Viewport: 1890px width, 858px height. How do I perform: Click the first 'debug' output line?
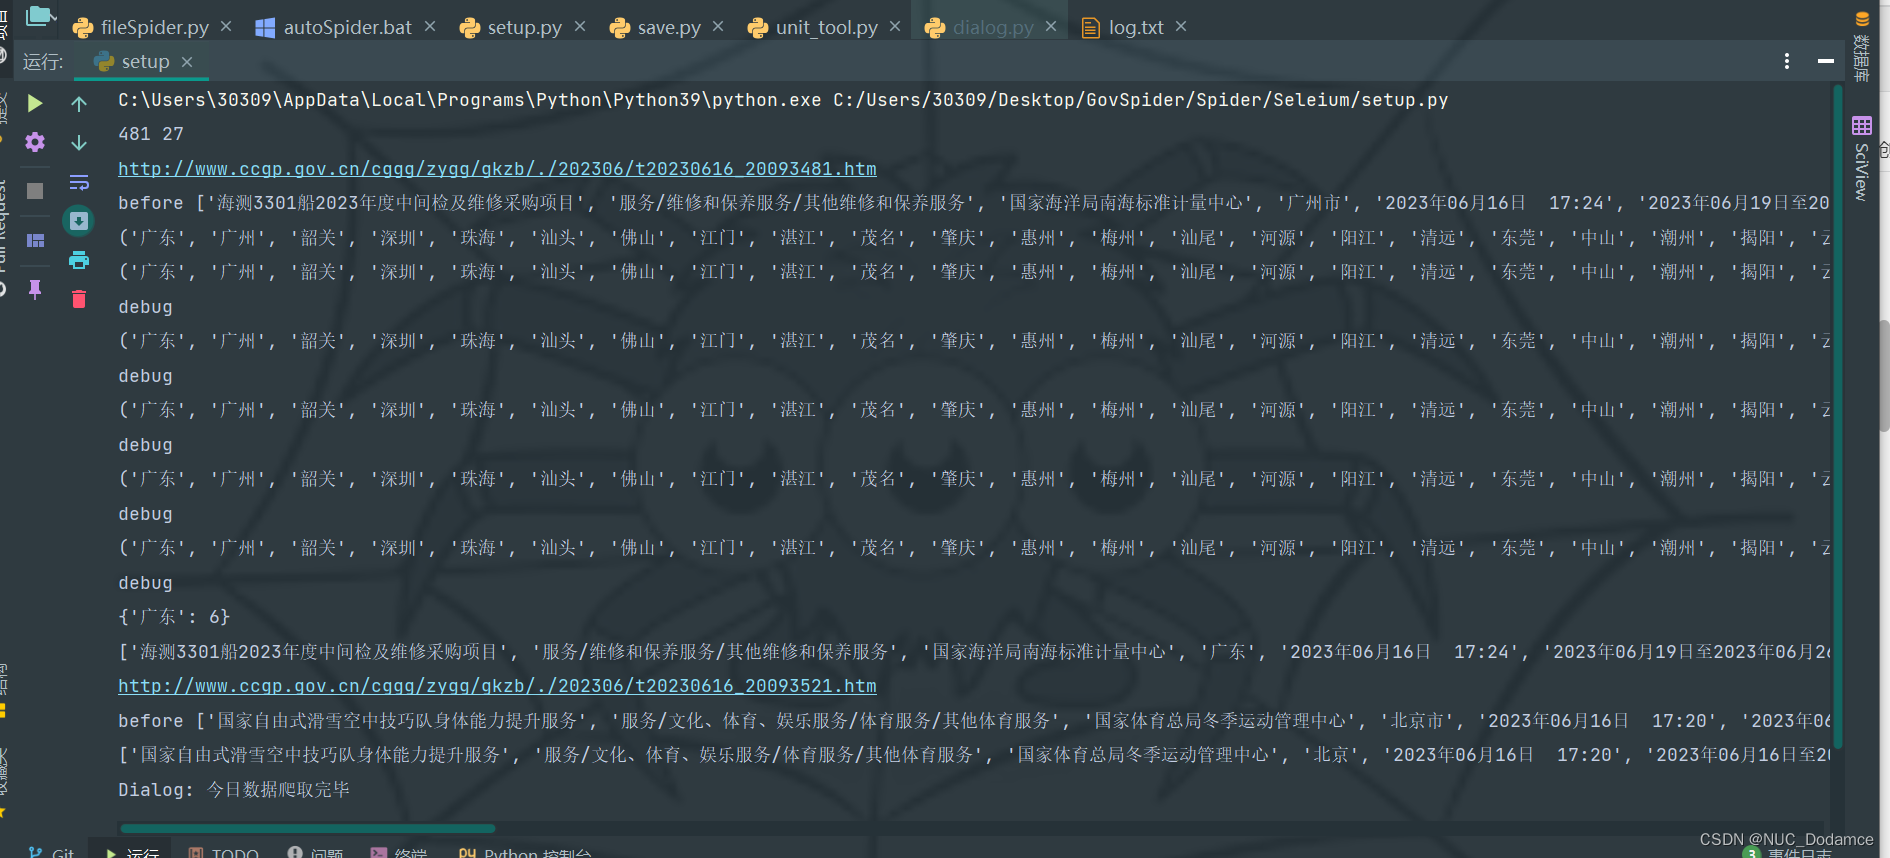click(145, 307)
